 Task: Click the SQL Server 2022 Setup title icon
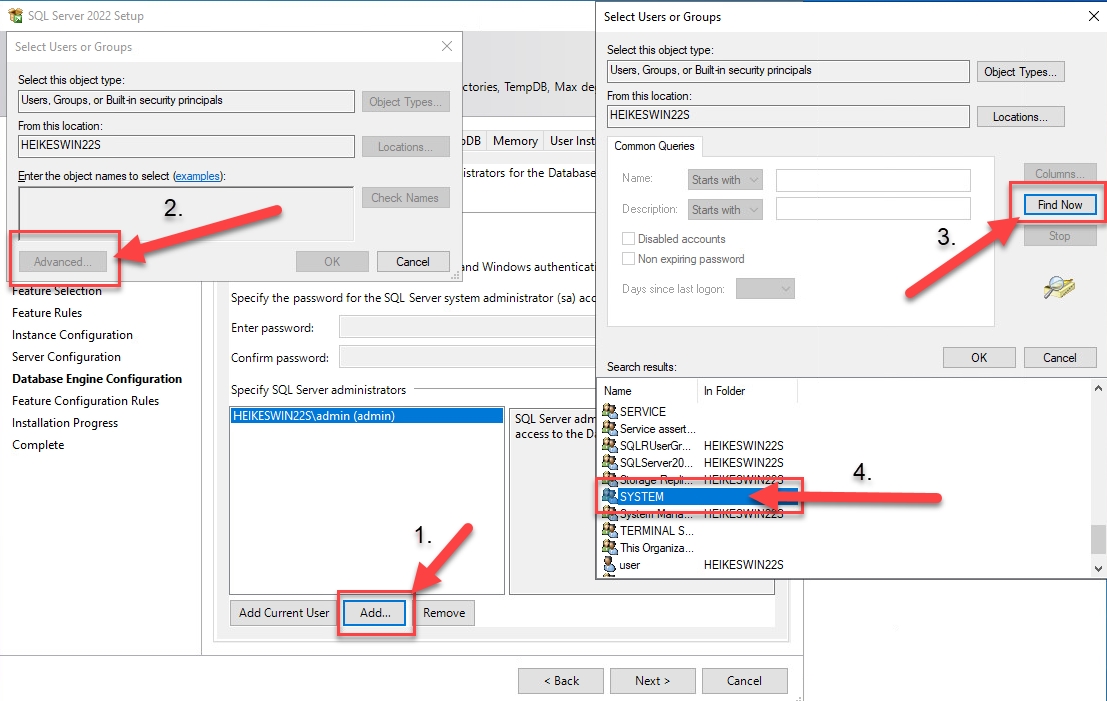pos(15,15)
